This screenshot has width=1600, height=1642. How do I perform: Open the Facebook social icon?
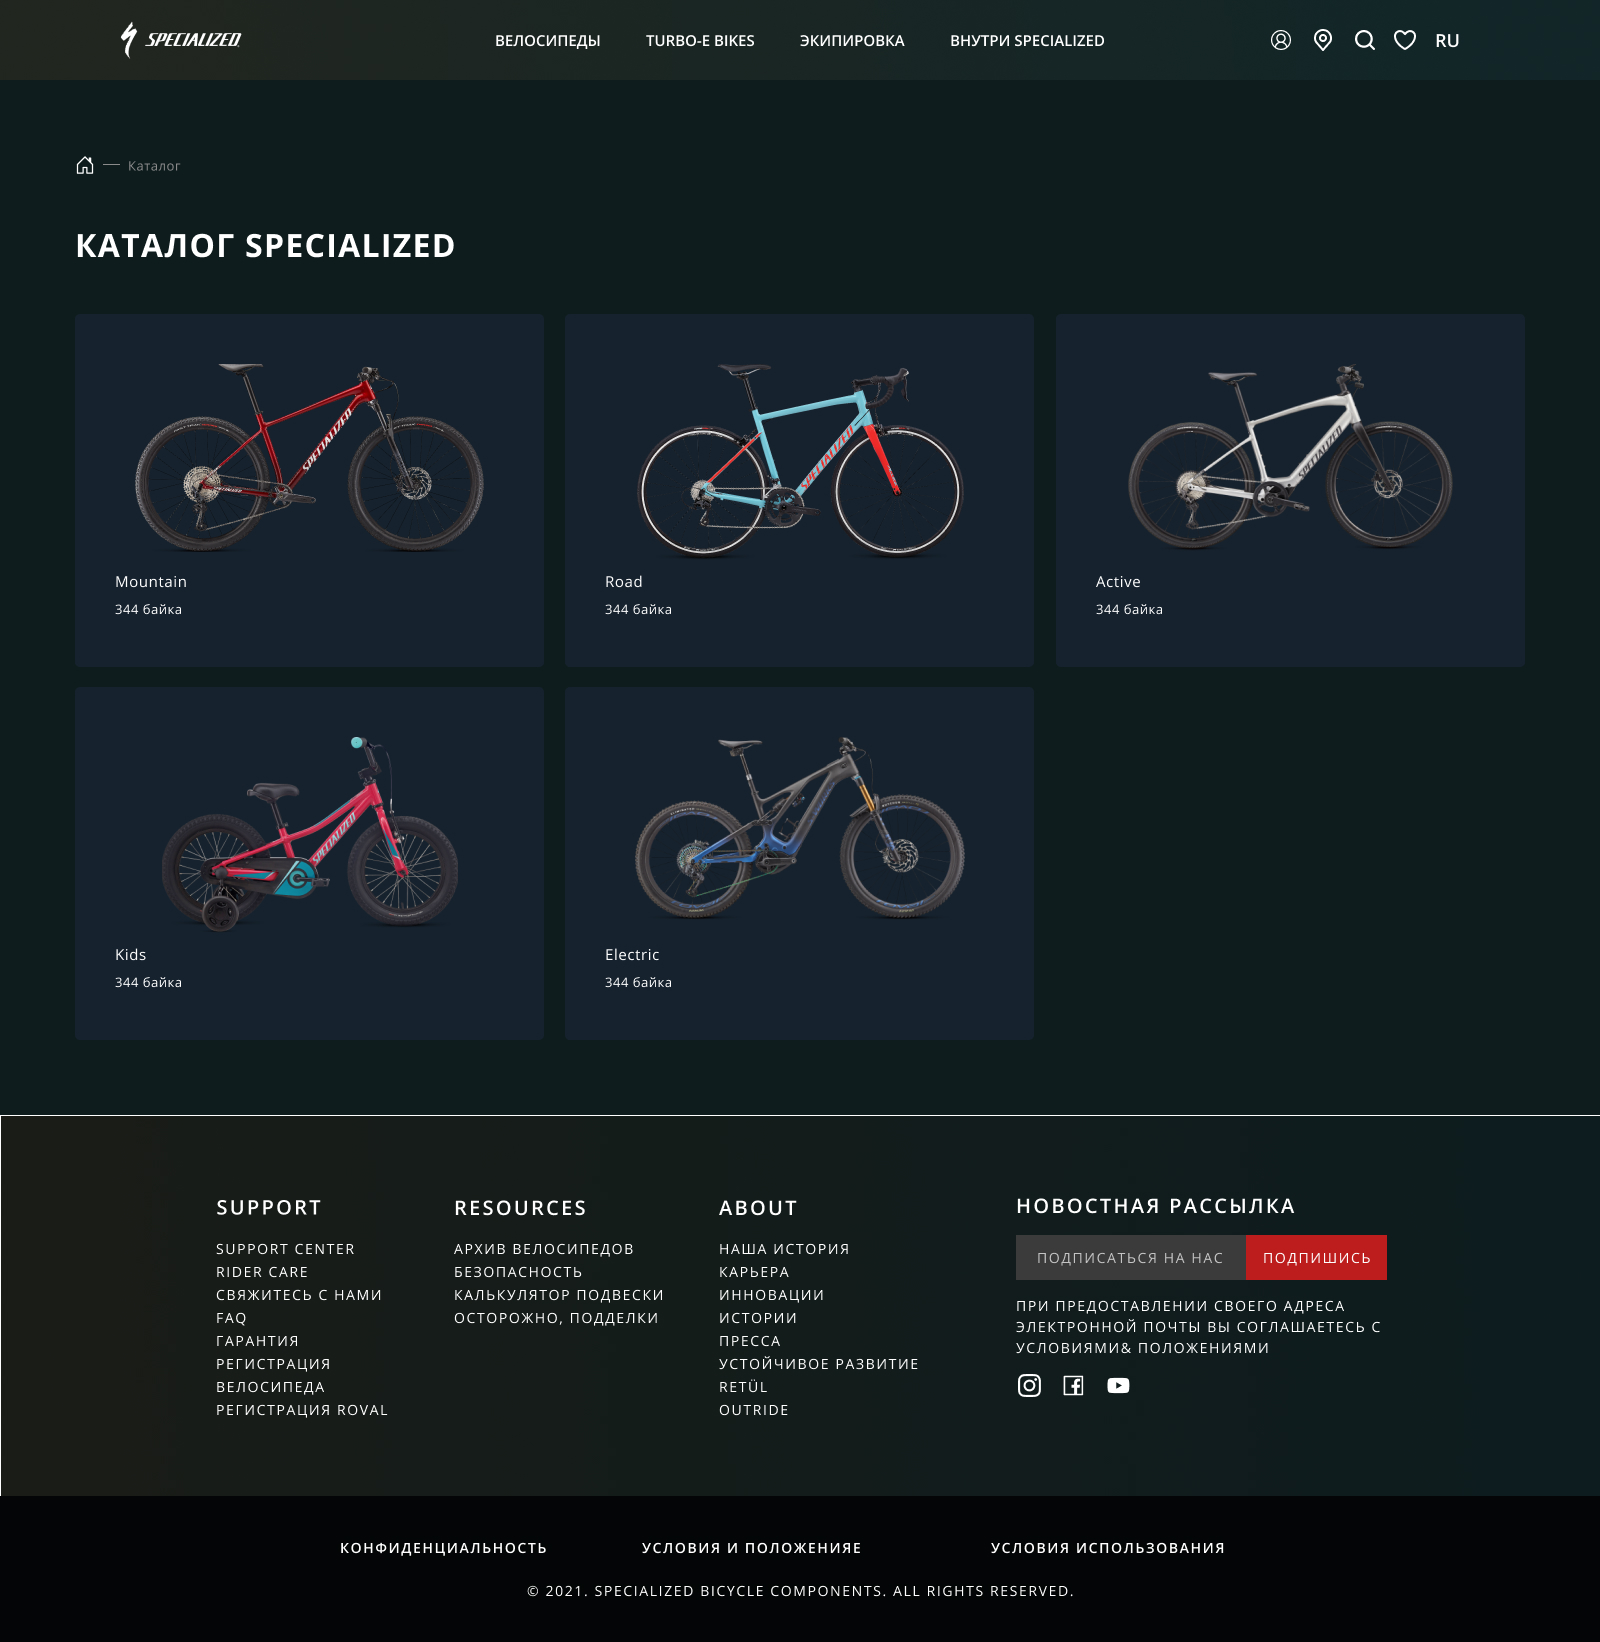[x=1073, y=1385]
